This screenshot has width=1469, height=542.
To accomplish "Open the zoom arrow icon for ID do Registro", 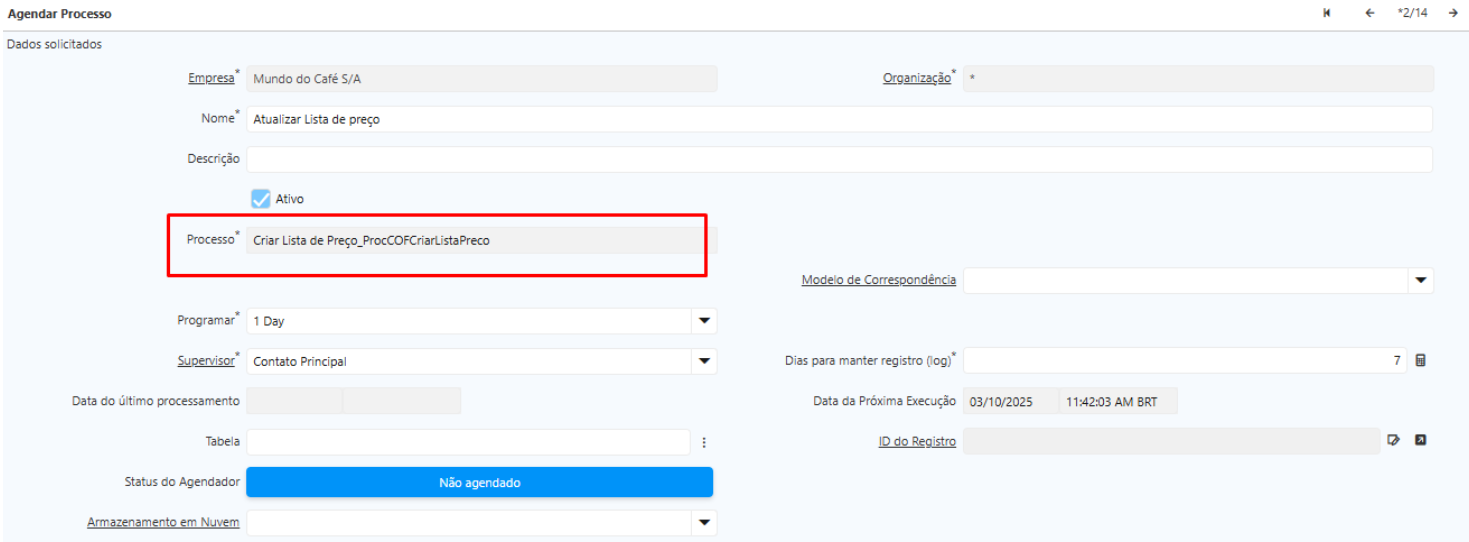I will pyautogui.click(x=1419, y=440).
